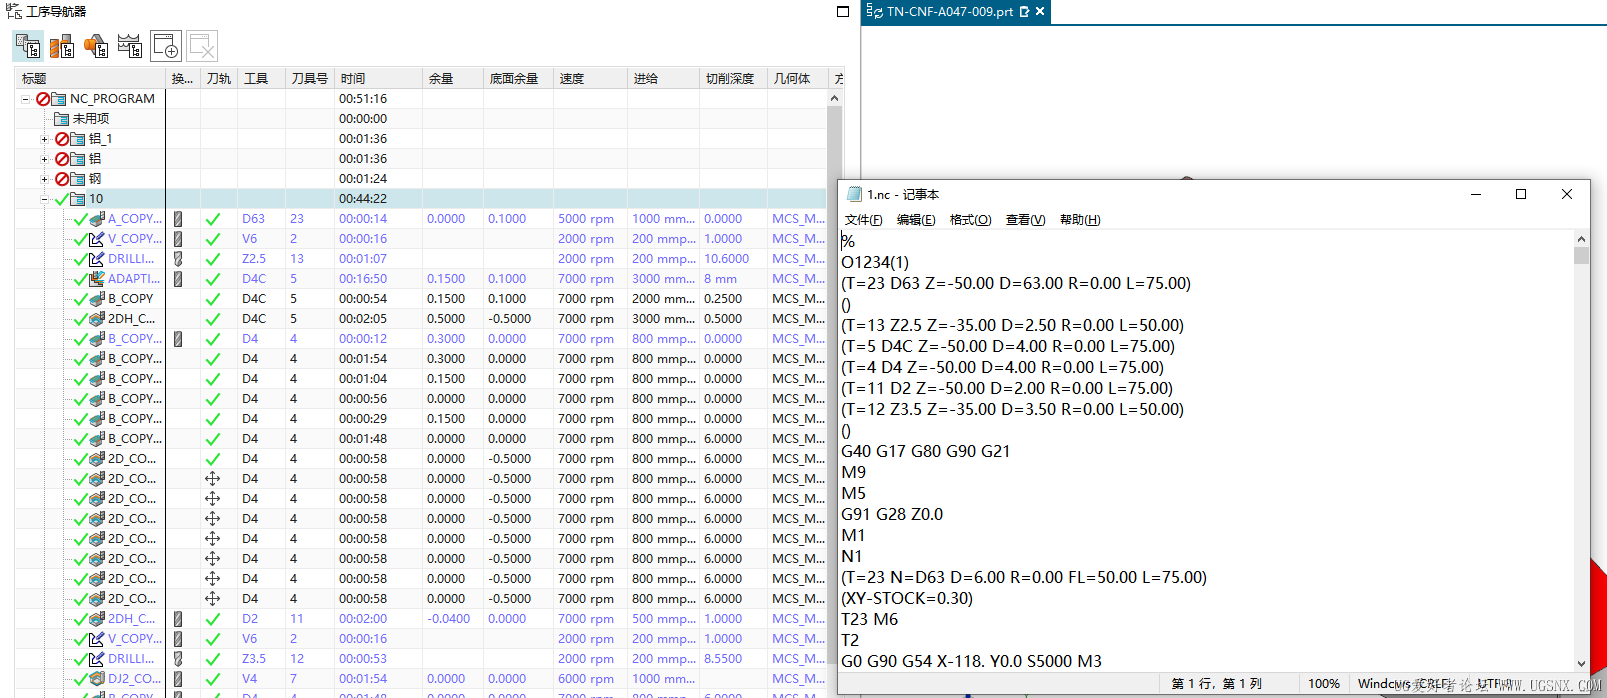Switch to Machining Method view
This screenshot has width=1607, height=698.
click(130, 46)
